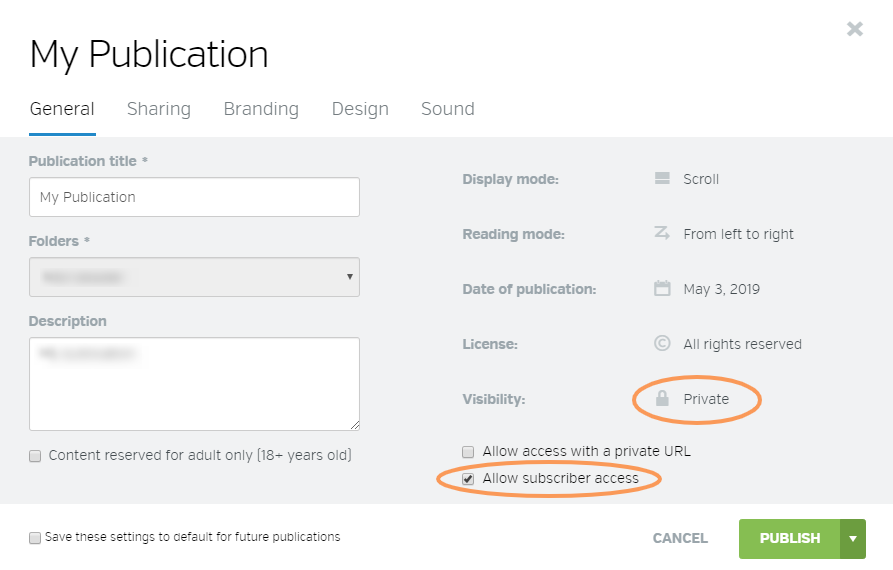Click the copyright license icon

tap(662, 344)
